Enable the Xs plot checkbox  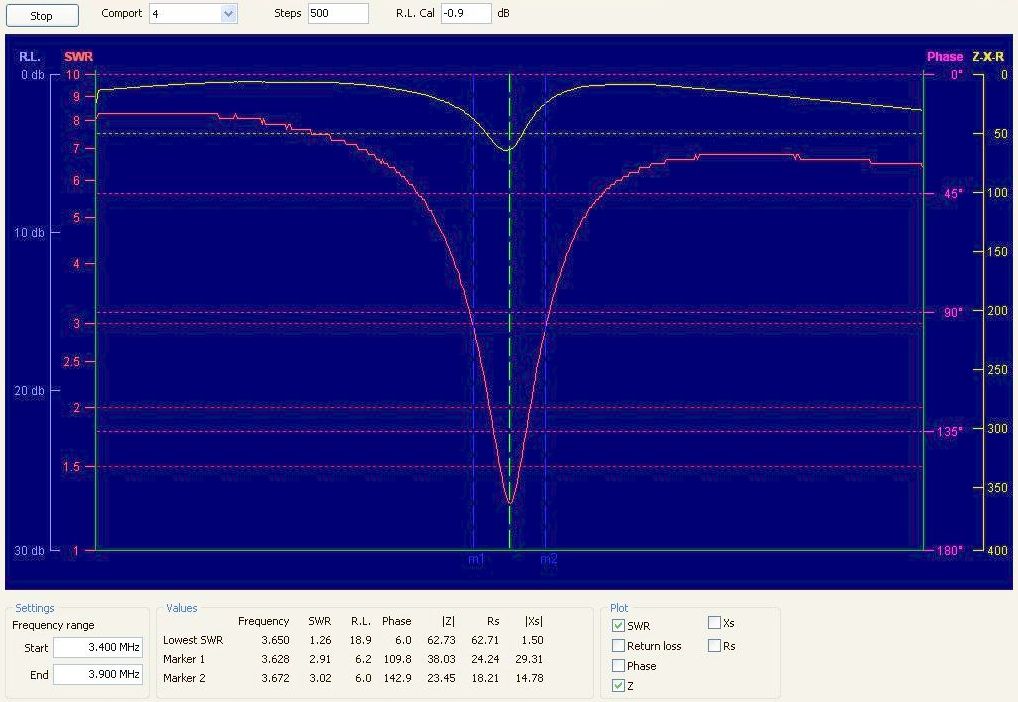714,623
